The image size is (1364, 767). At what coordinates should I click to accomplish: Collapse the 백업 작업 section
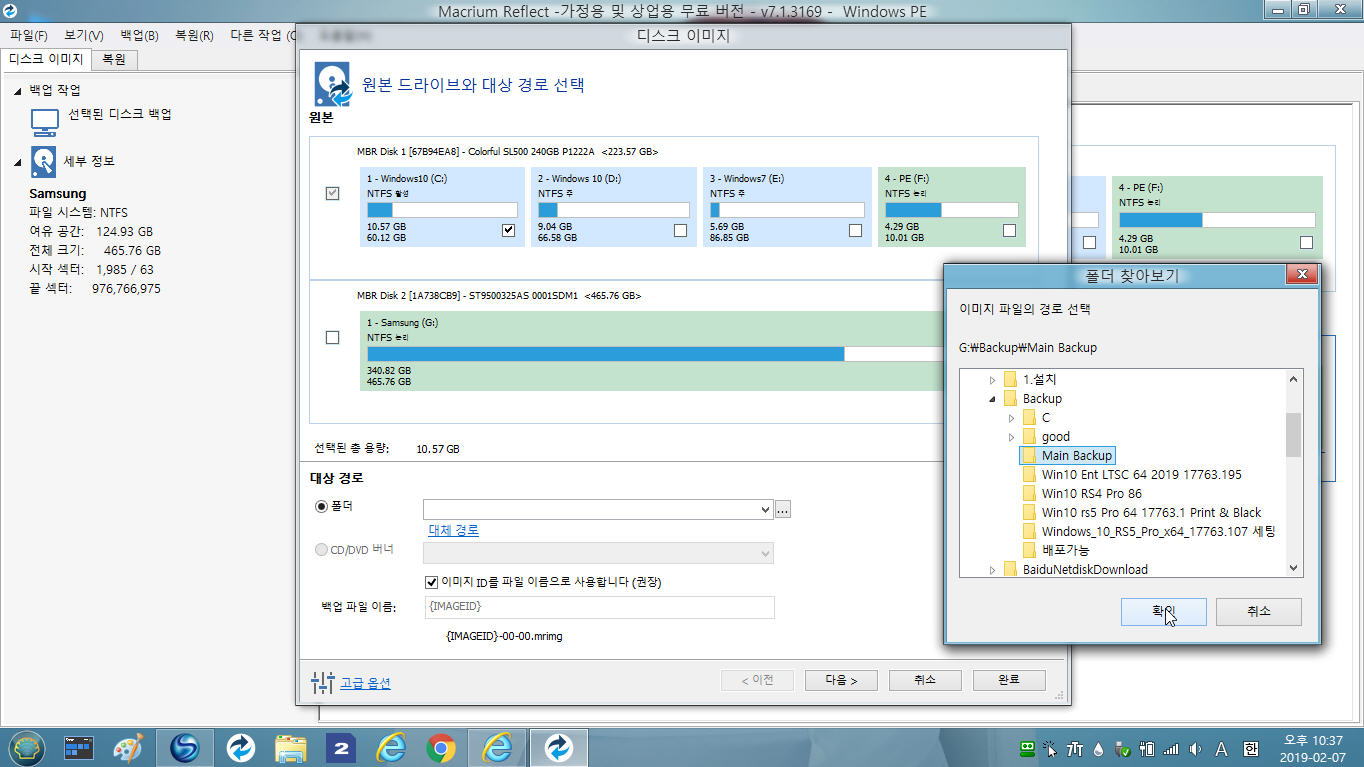coord(18,91)
